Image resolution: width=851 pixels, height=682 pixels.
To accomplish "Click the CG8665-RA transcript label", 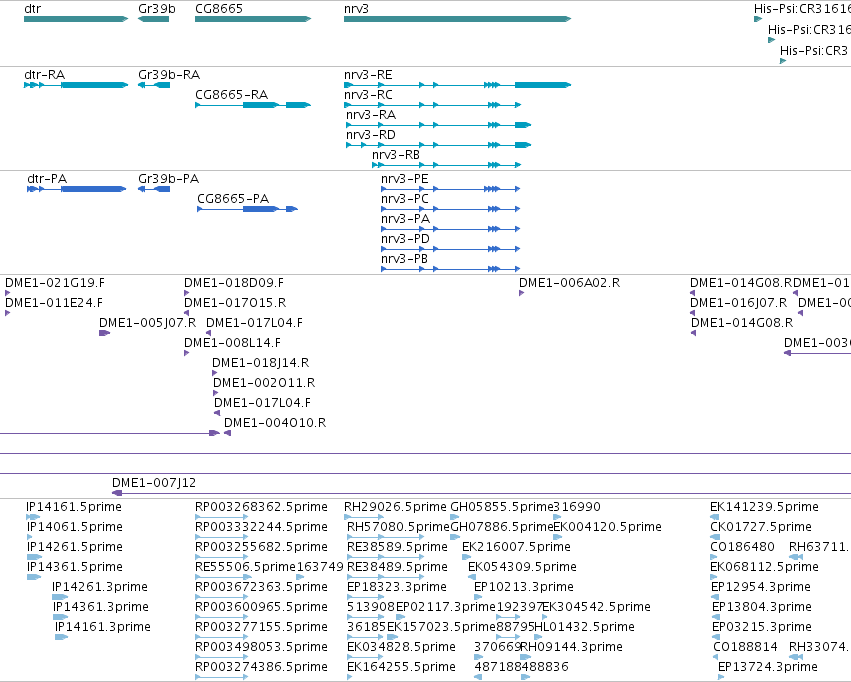I will click(232, 95).
